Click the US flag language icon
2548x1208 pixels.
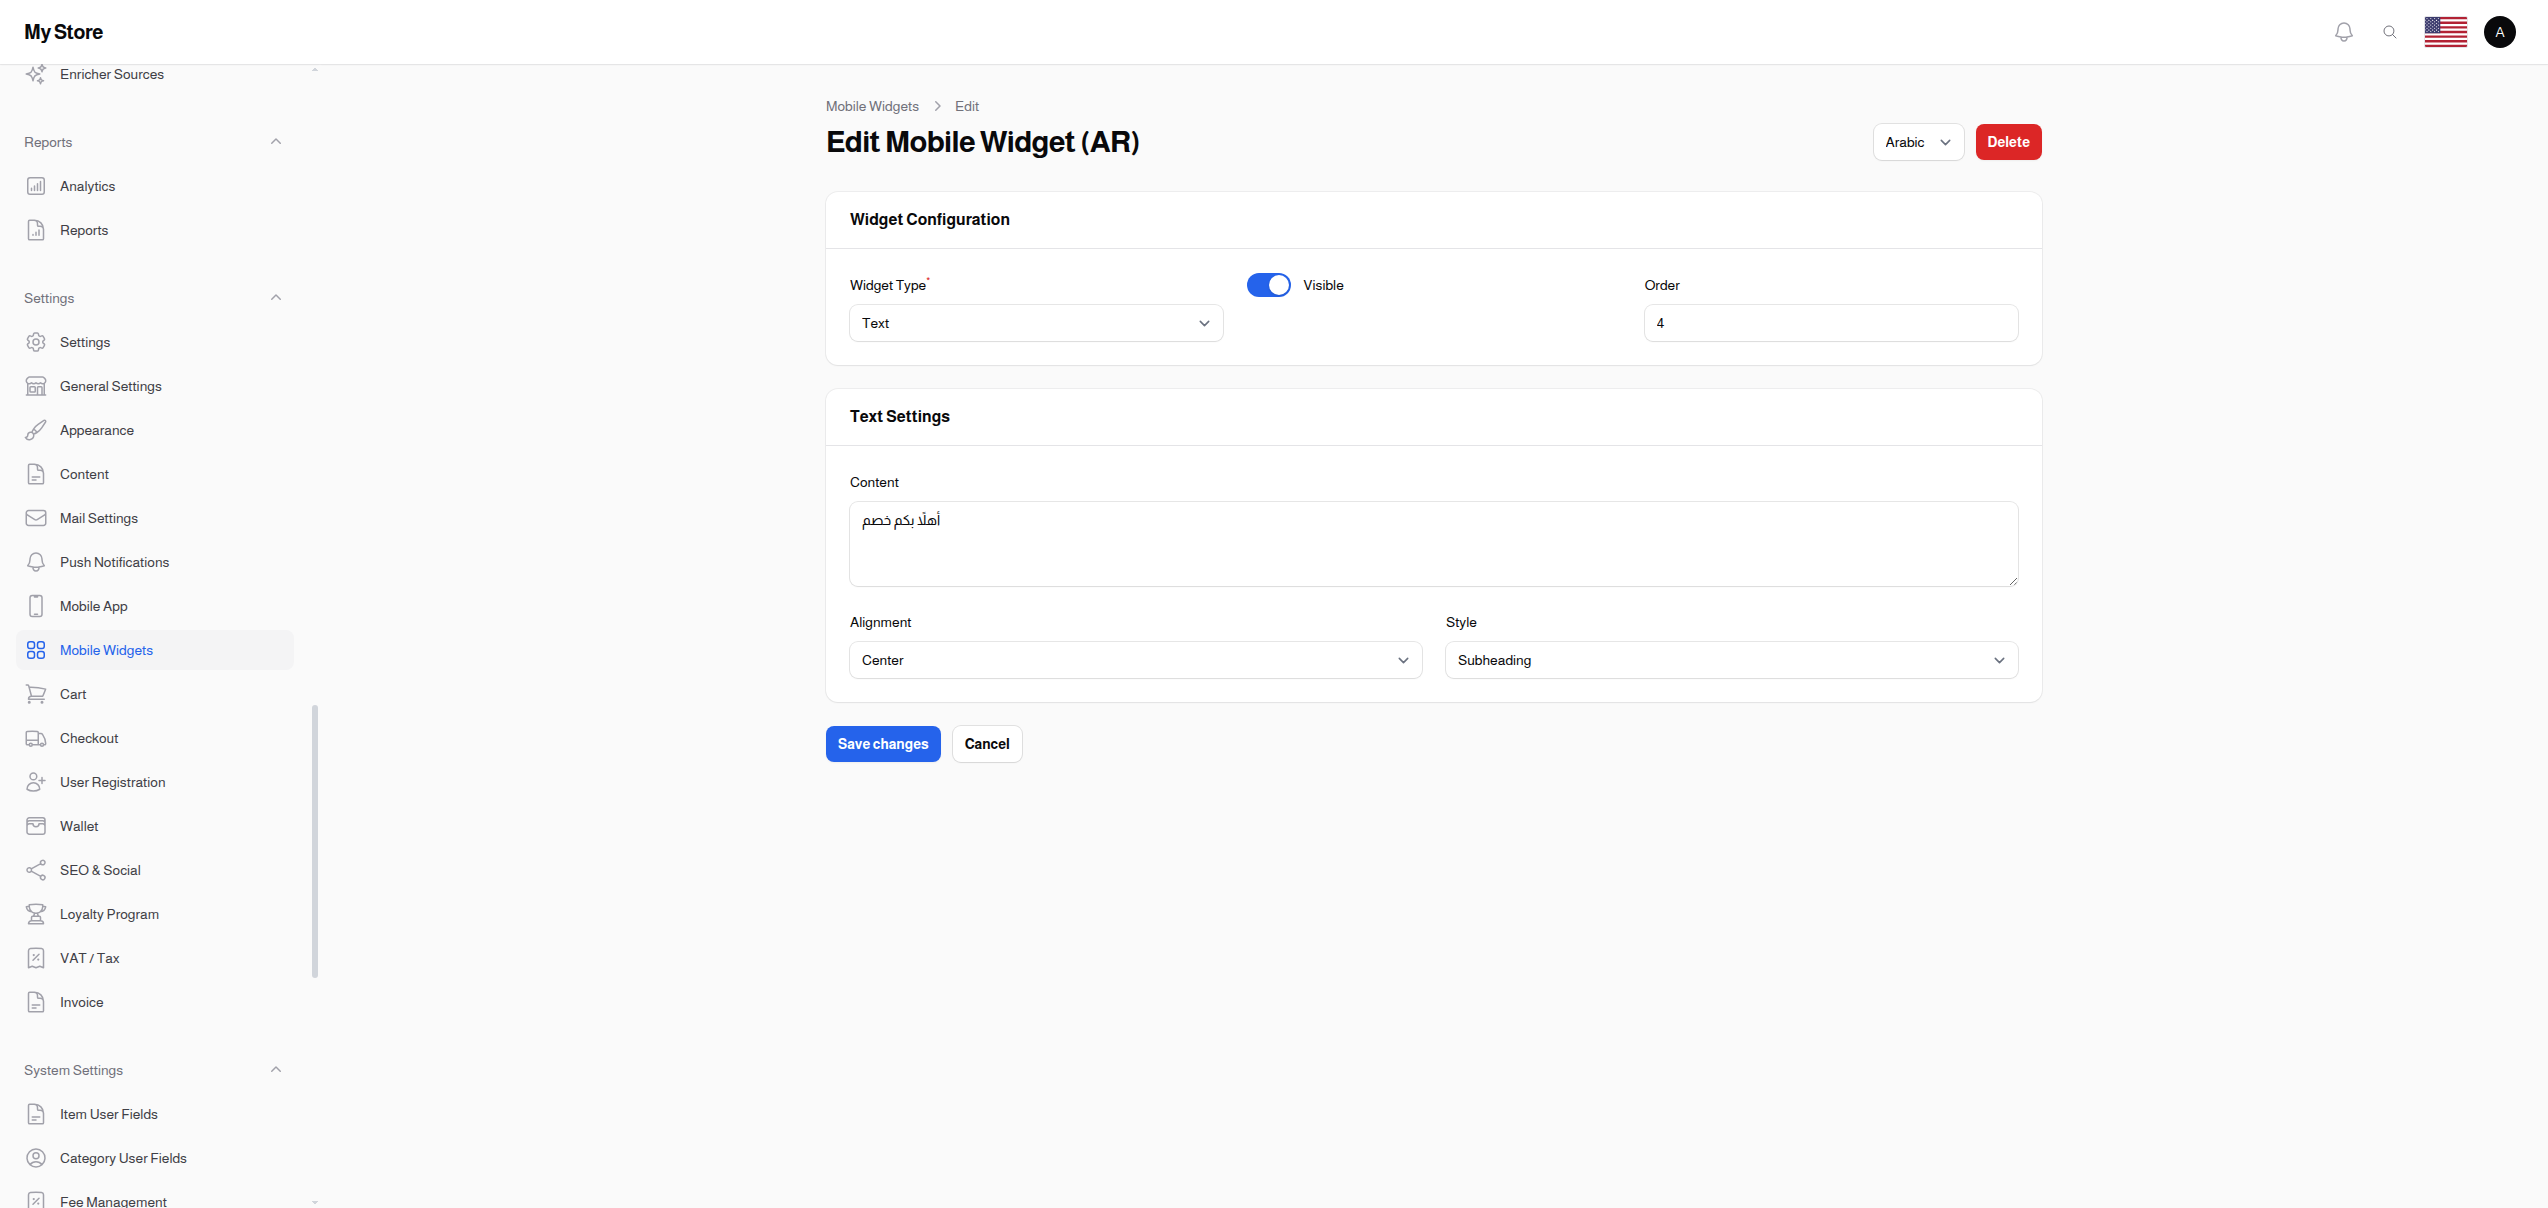2445,32
